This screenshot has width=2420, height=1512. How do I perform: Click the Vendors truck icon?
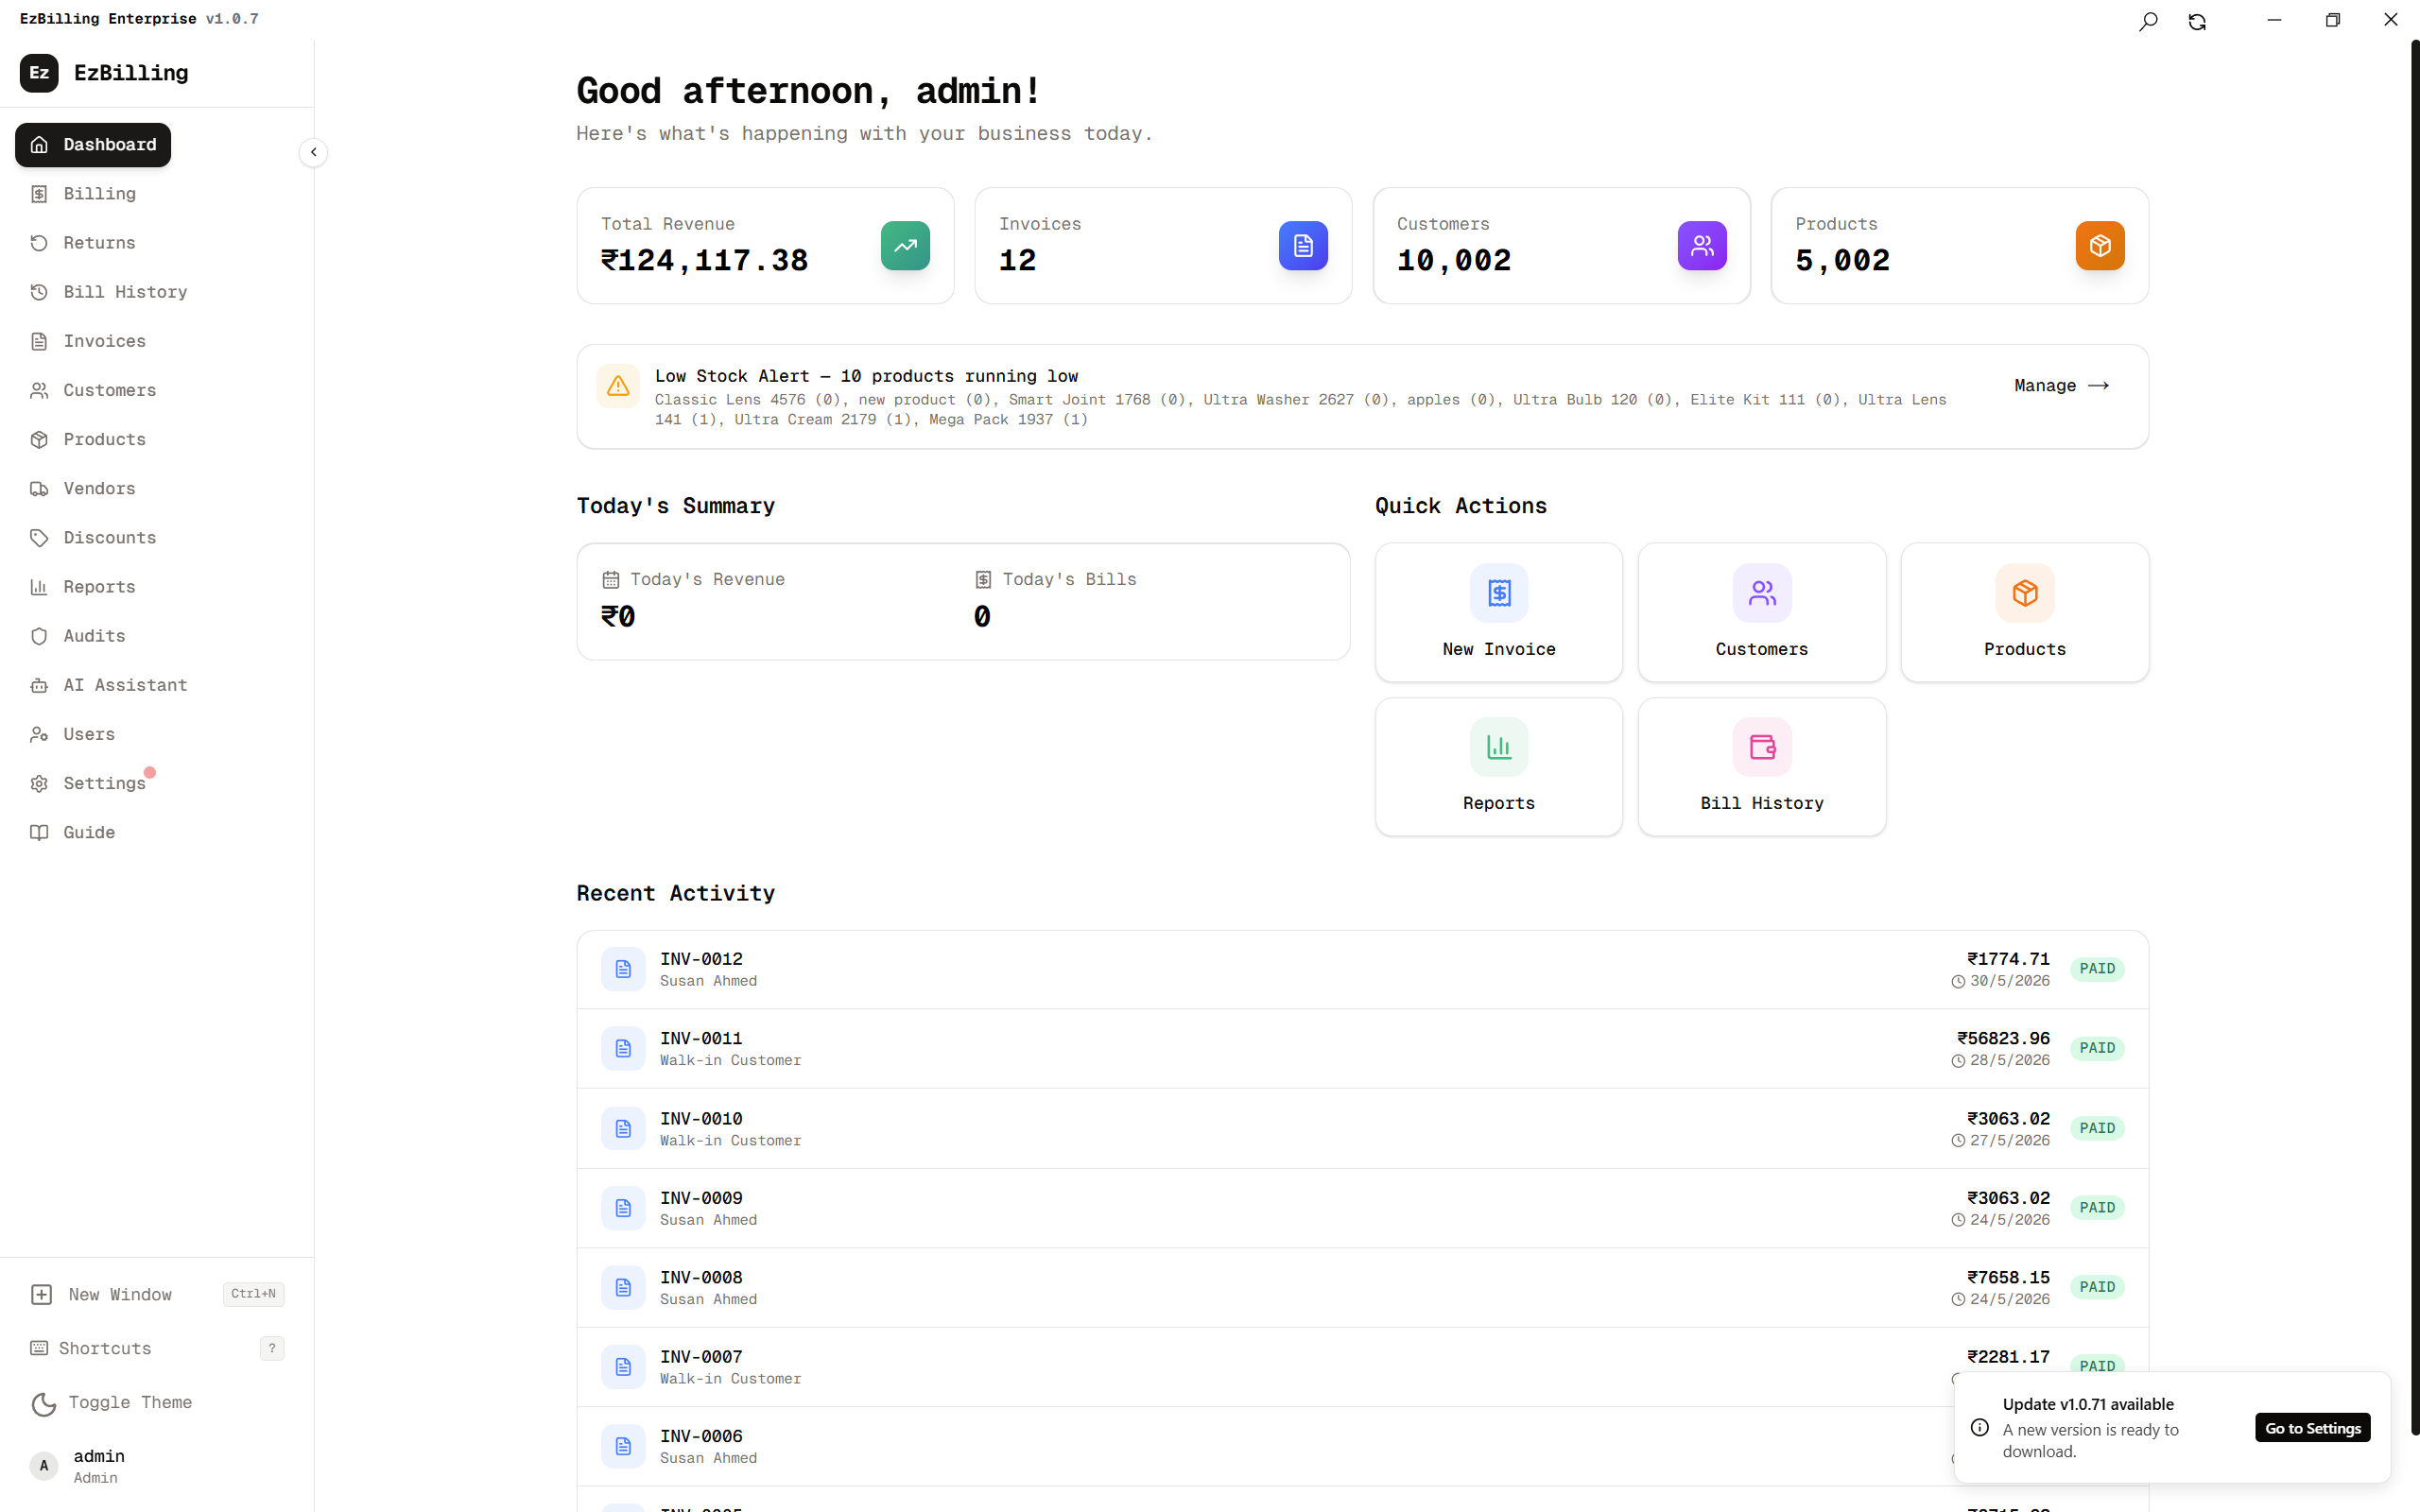[39, 488]
